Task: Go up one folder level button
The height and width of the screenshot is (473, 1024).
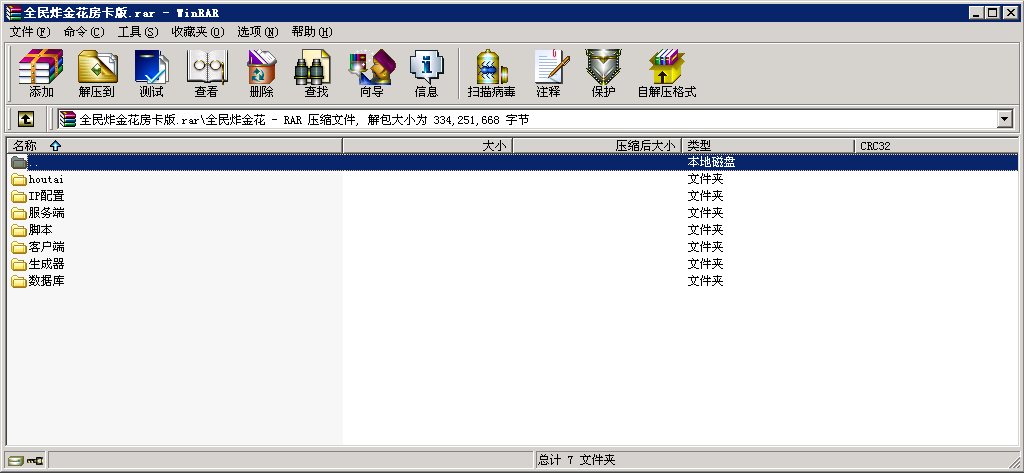Action: tap(26, 119)
